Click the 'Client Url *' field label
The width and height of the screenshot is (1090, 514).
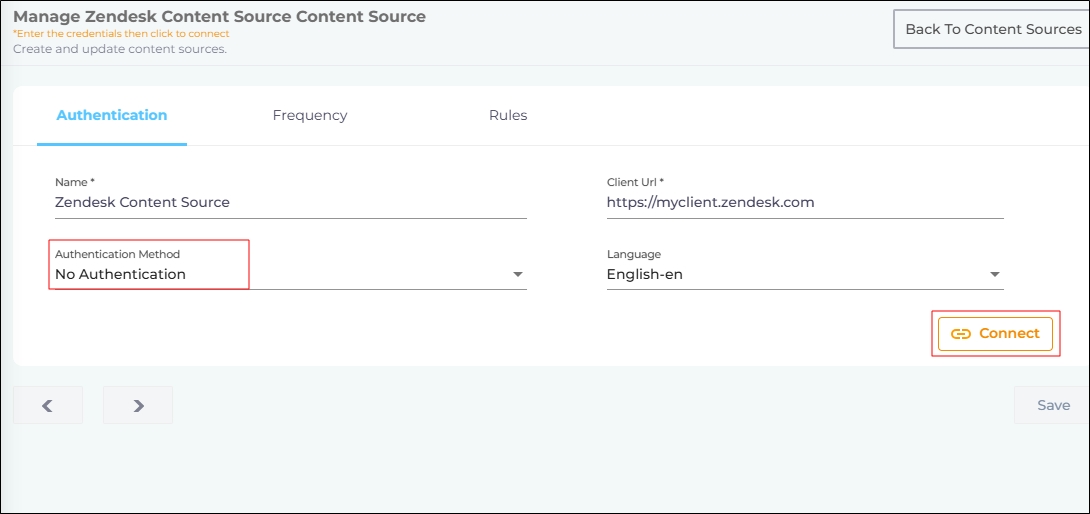click(635, 182)
